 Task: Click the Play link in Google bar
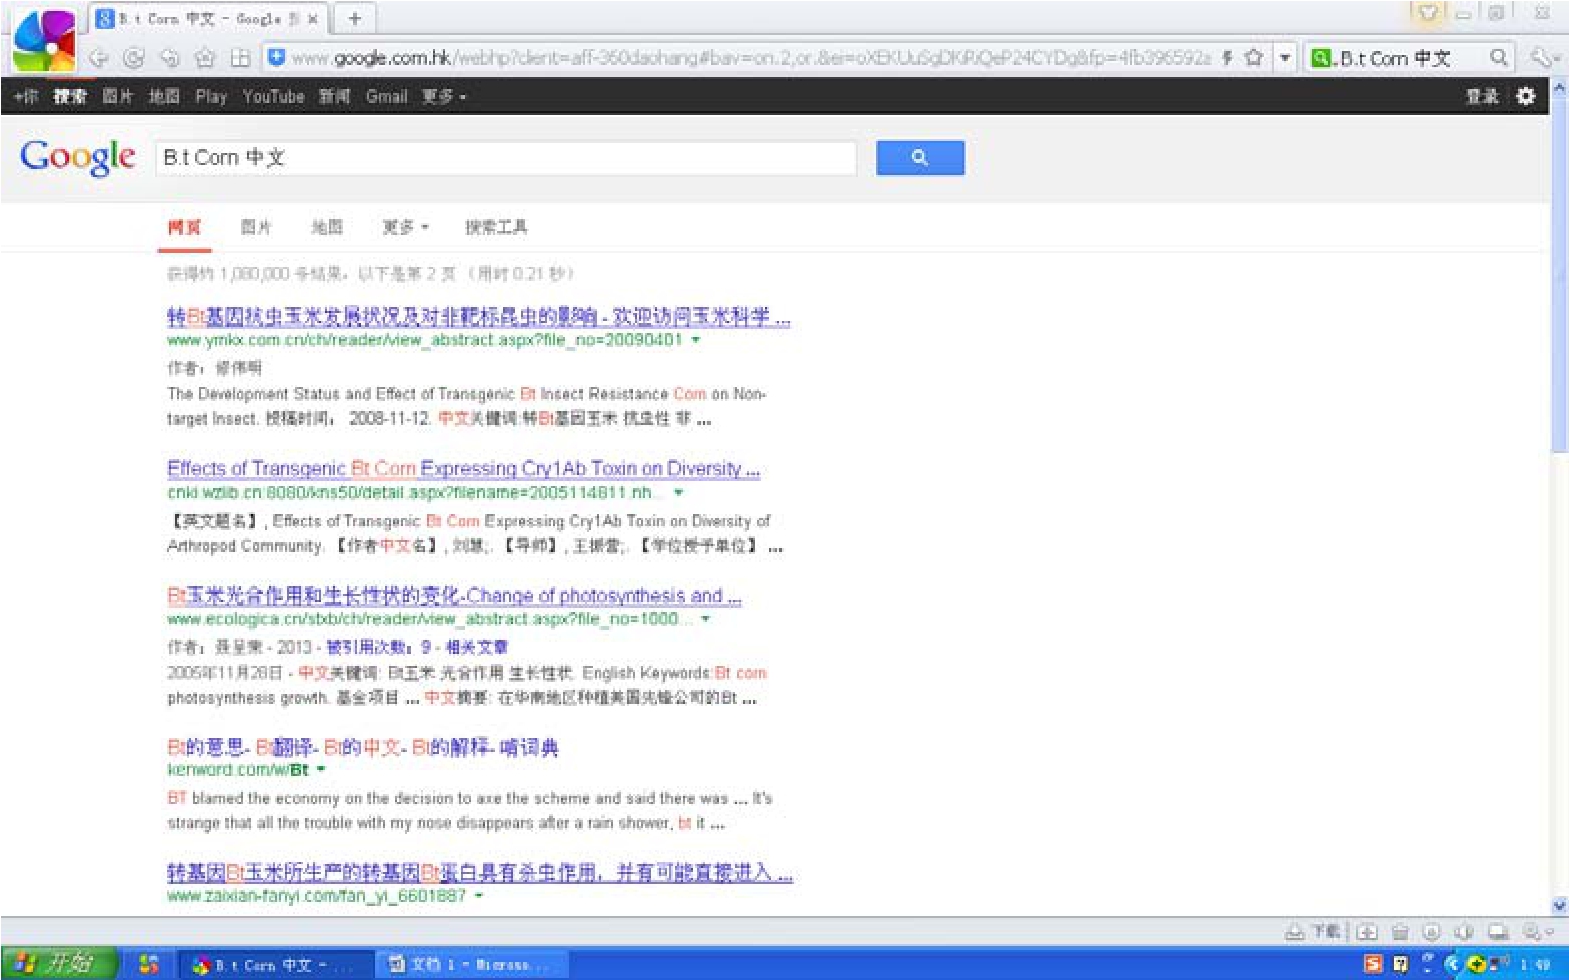pyautogui.click(x=211, y=97)
